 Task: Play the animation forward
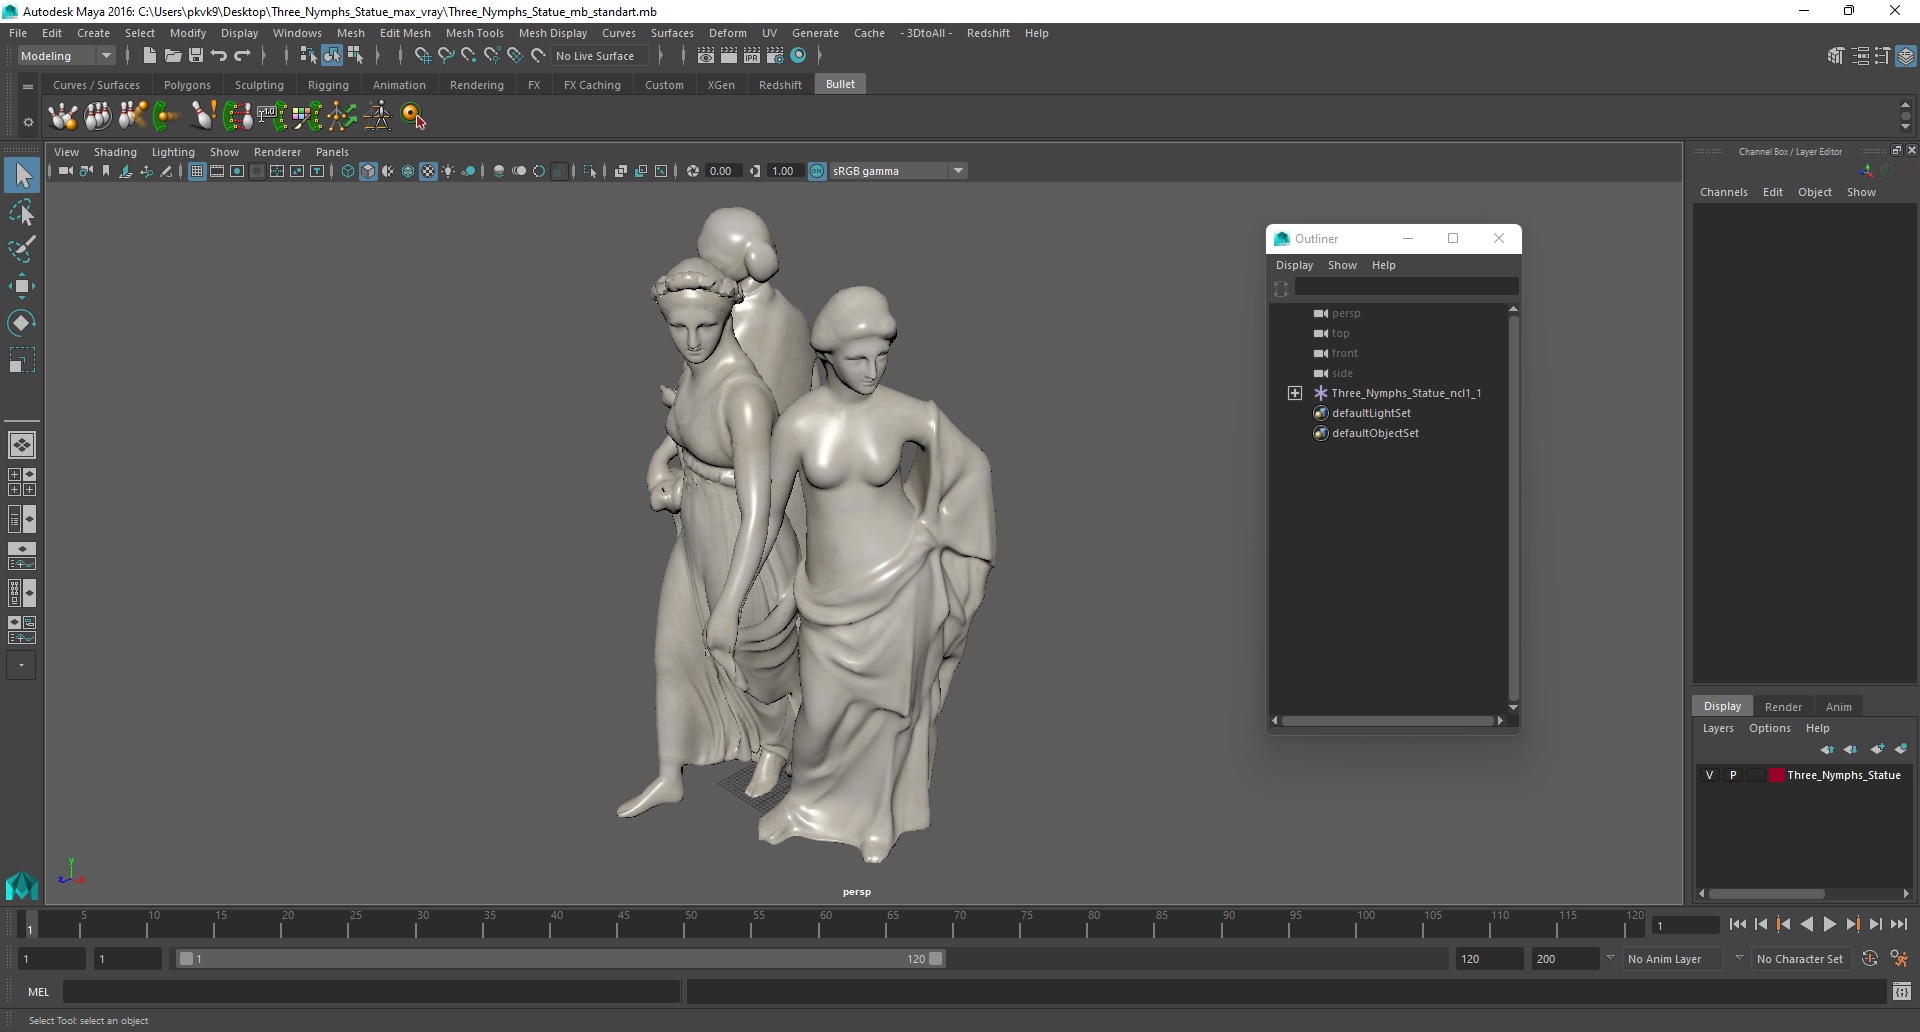(1829, 925)
